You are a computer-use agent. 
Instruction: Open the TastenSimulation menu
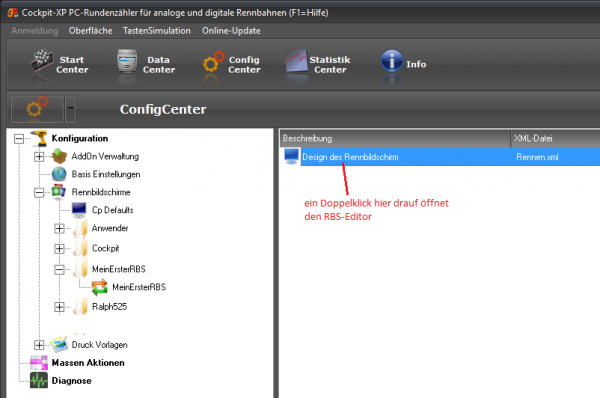coord(157,31)
